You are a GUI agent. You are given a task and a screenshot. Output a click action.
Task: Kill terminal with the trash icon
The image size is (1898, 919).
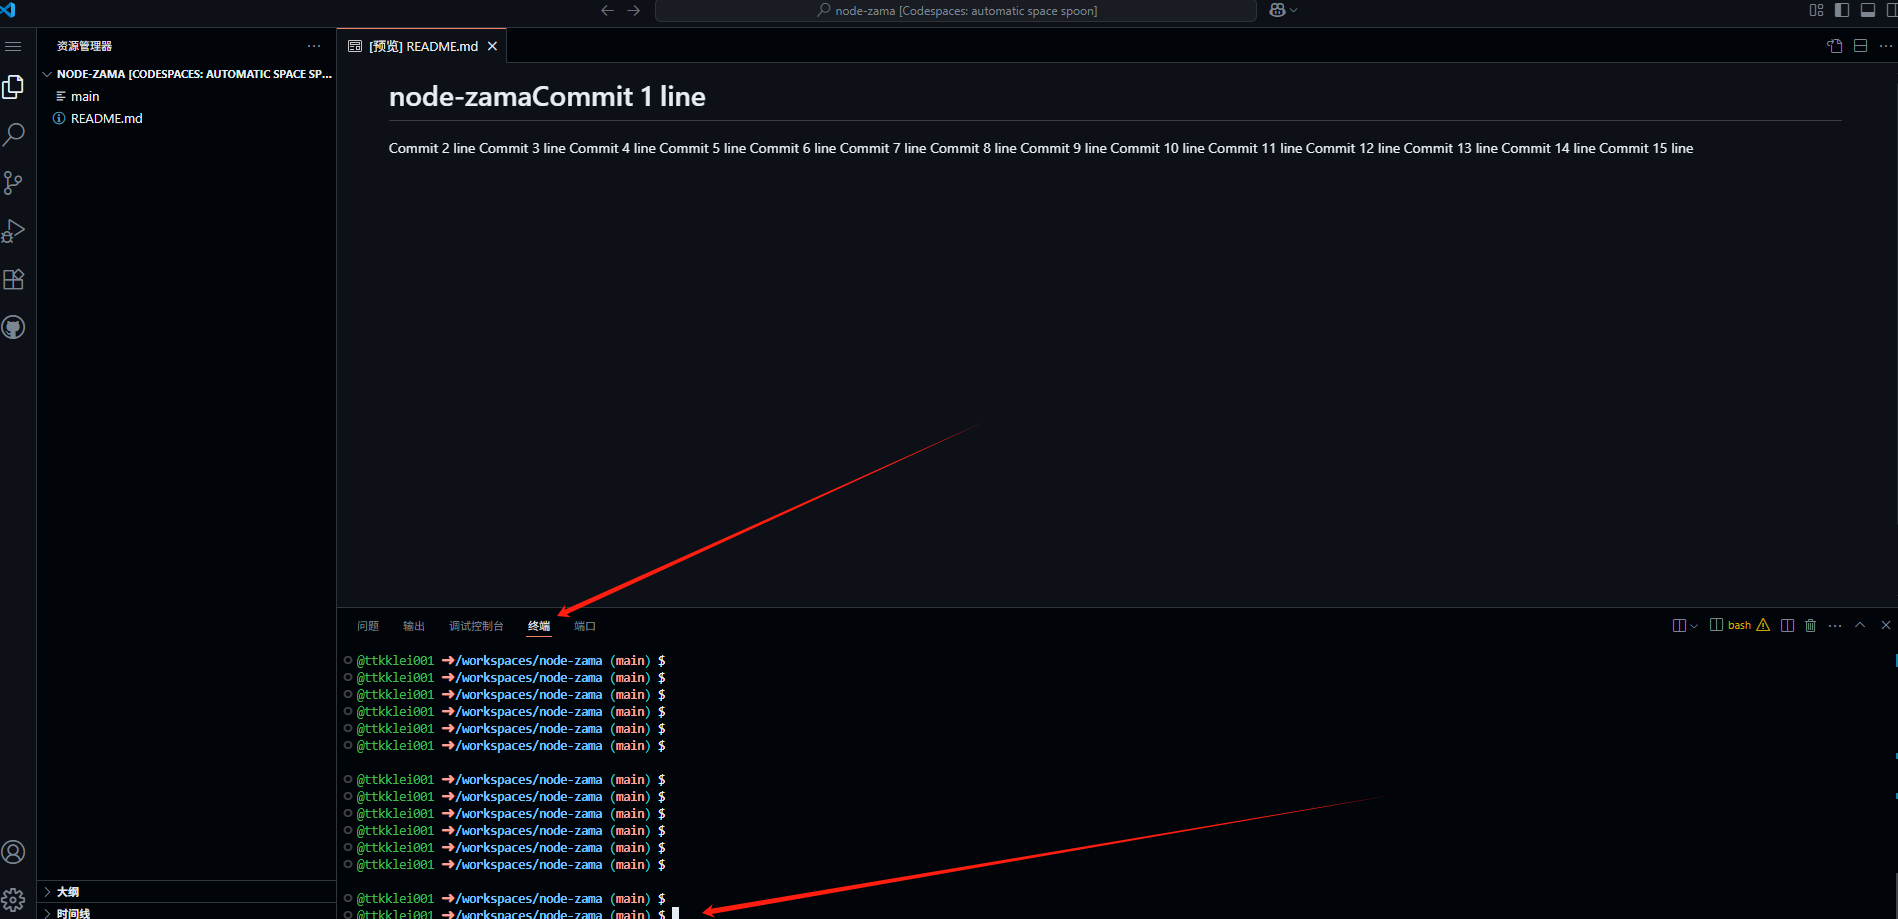point(1810,626)
